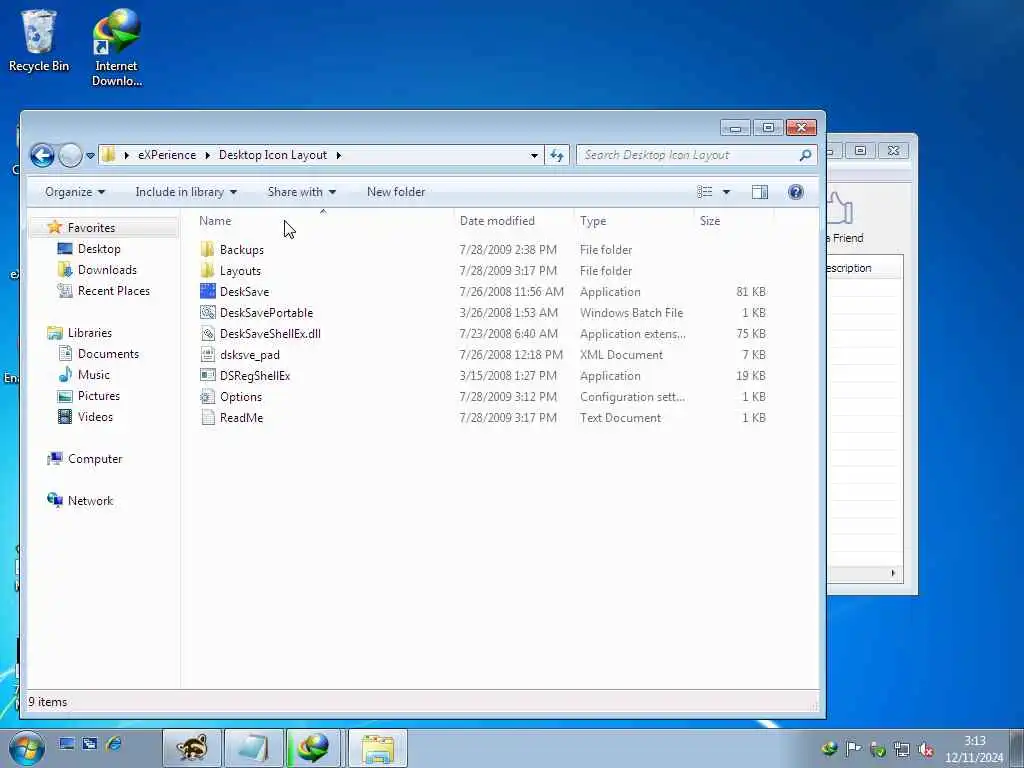The image size is (1024, 768).
Task: Select Computer in navigation pane
Action: [x=95, y=458]
